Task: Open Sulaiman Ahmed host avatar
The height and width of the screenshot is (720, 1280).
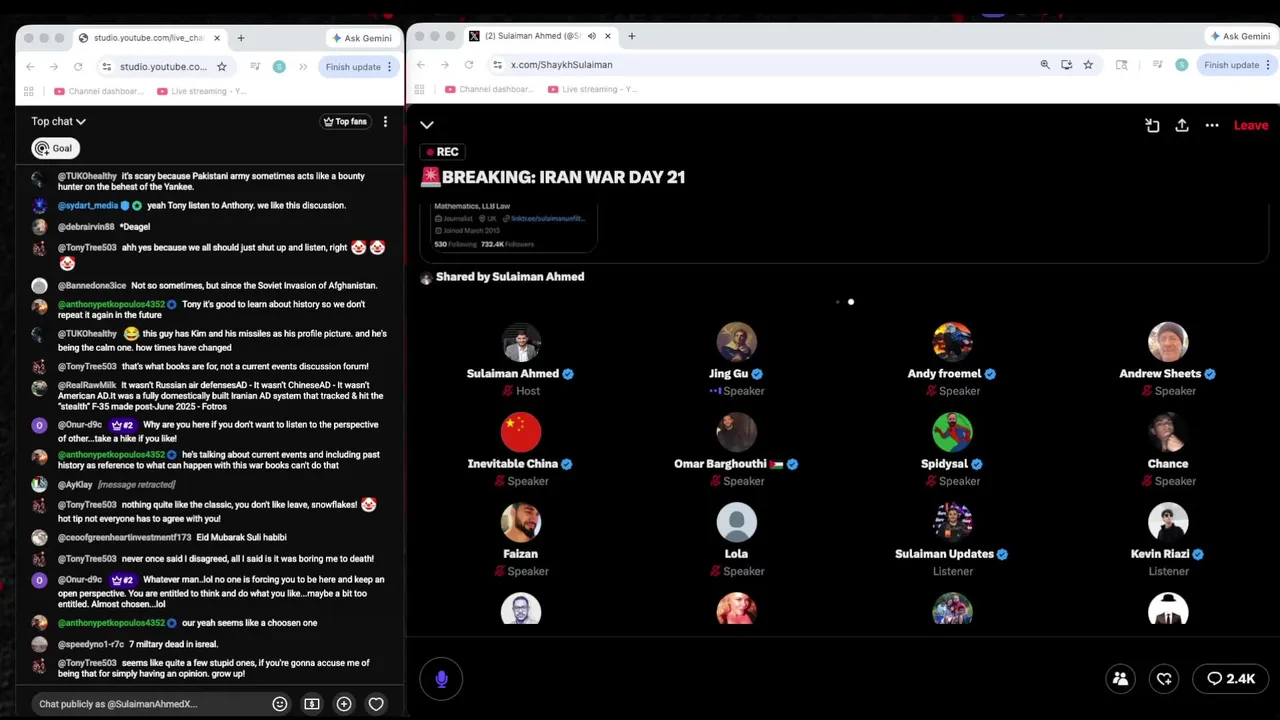Action: 521,342
